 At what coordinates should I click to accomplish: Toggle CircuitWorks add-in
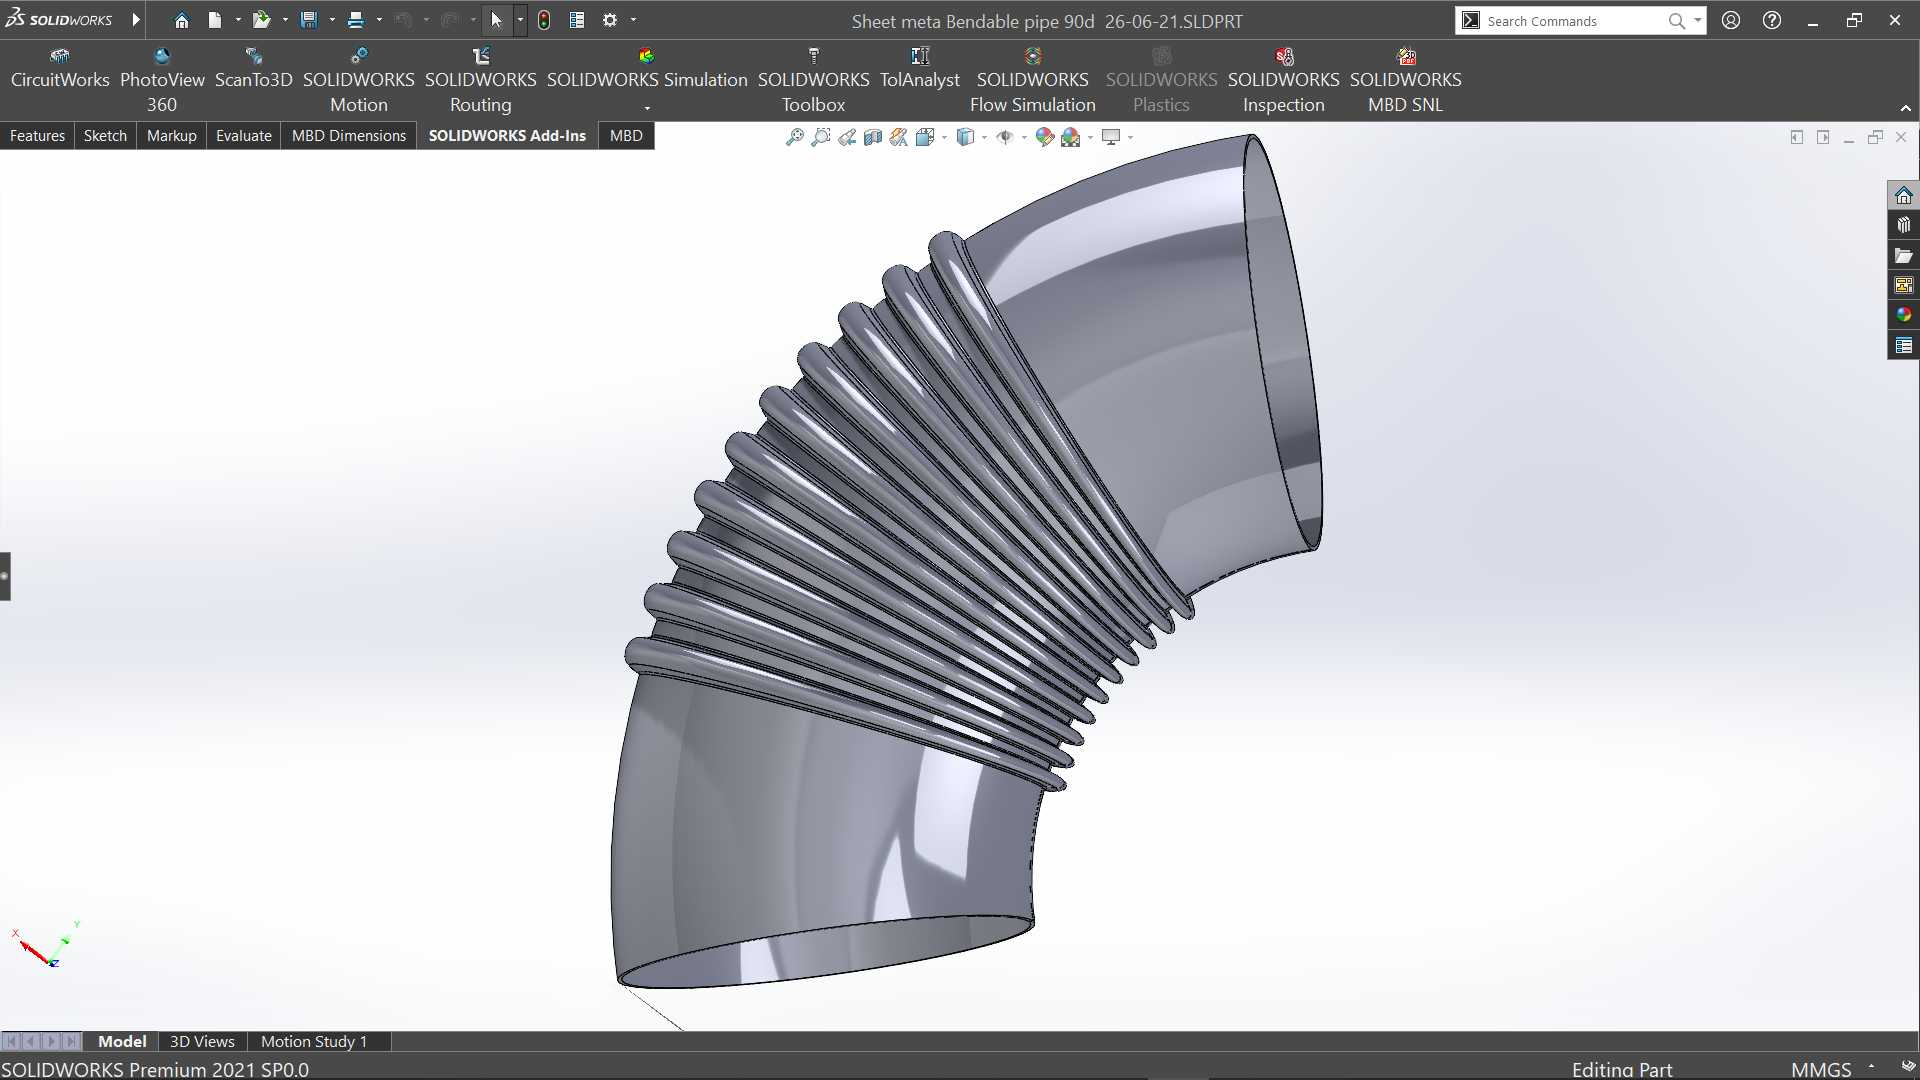coord(60,68)
